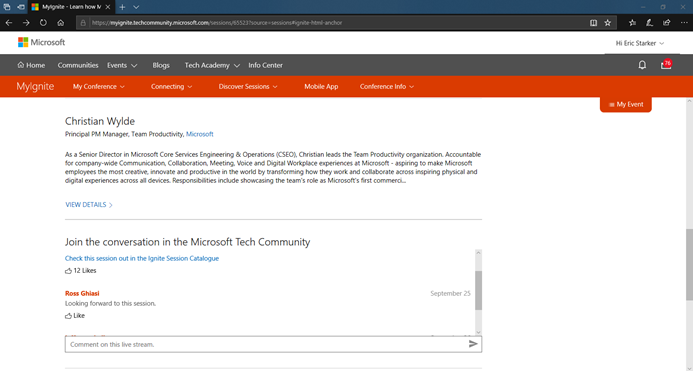
Task: Open notifications bell icon
Action: coord(642,65)
